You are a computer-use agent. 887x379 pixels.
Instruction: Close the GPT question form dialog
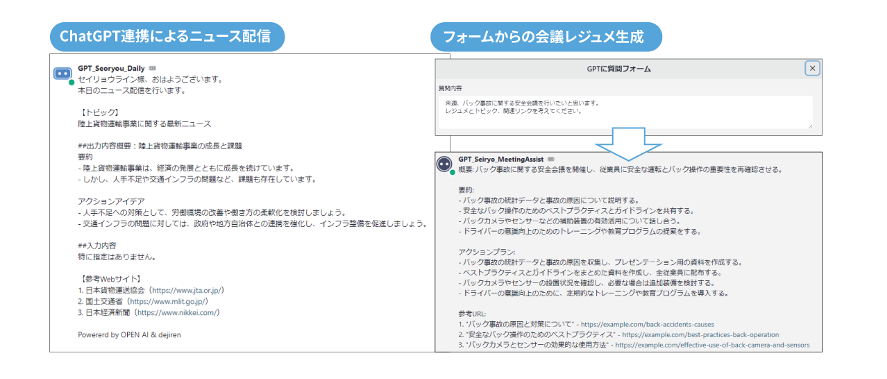[x=812, y=68]
